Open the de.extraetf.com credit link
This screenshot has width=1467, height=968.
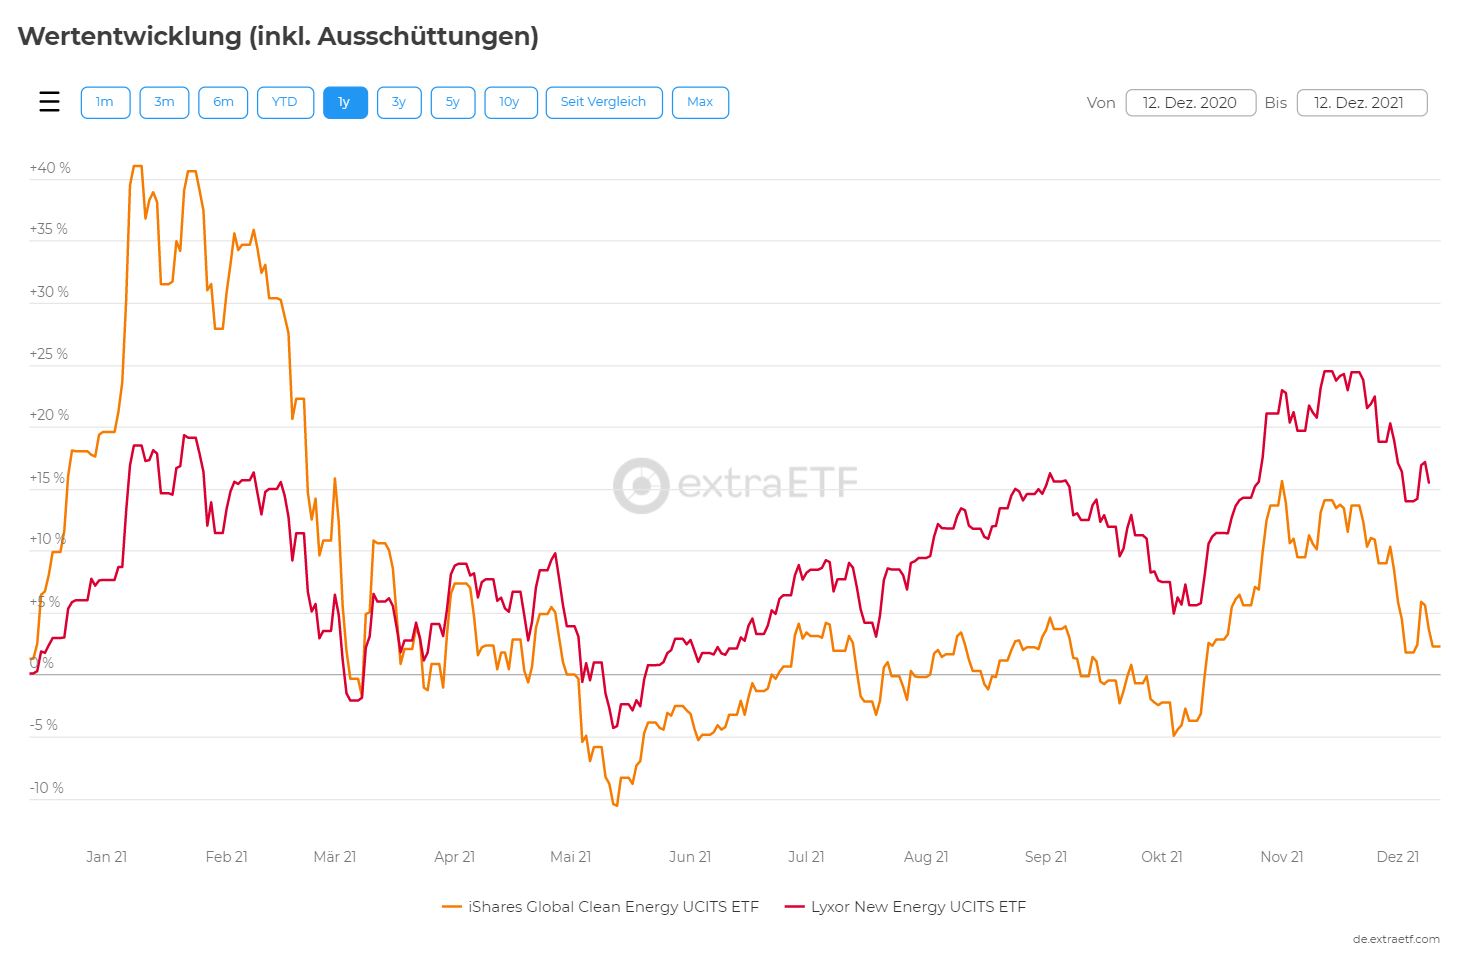coord(1396,939)
